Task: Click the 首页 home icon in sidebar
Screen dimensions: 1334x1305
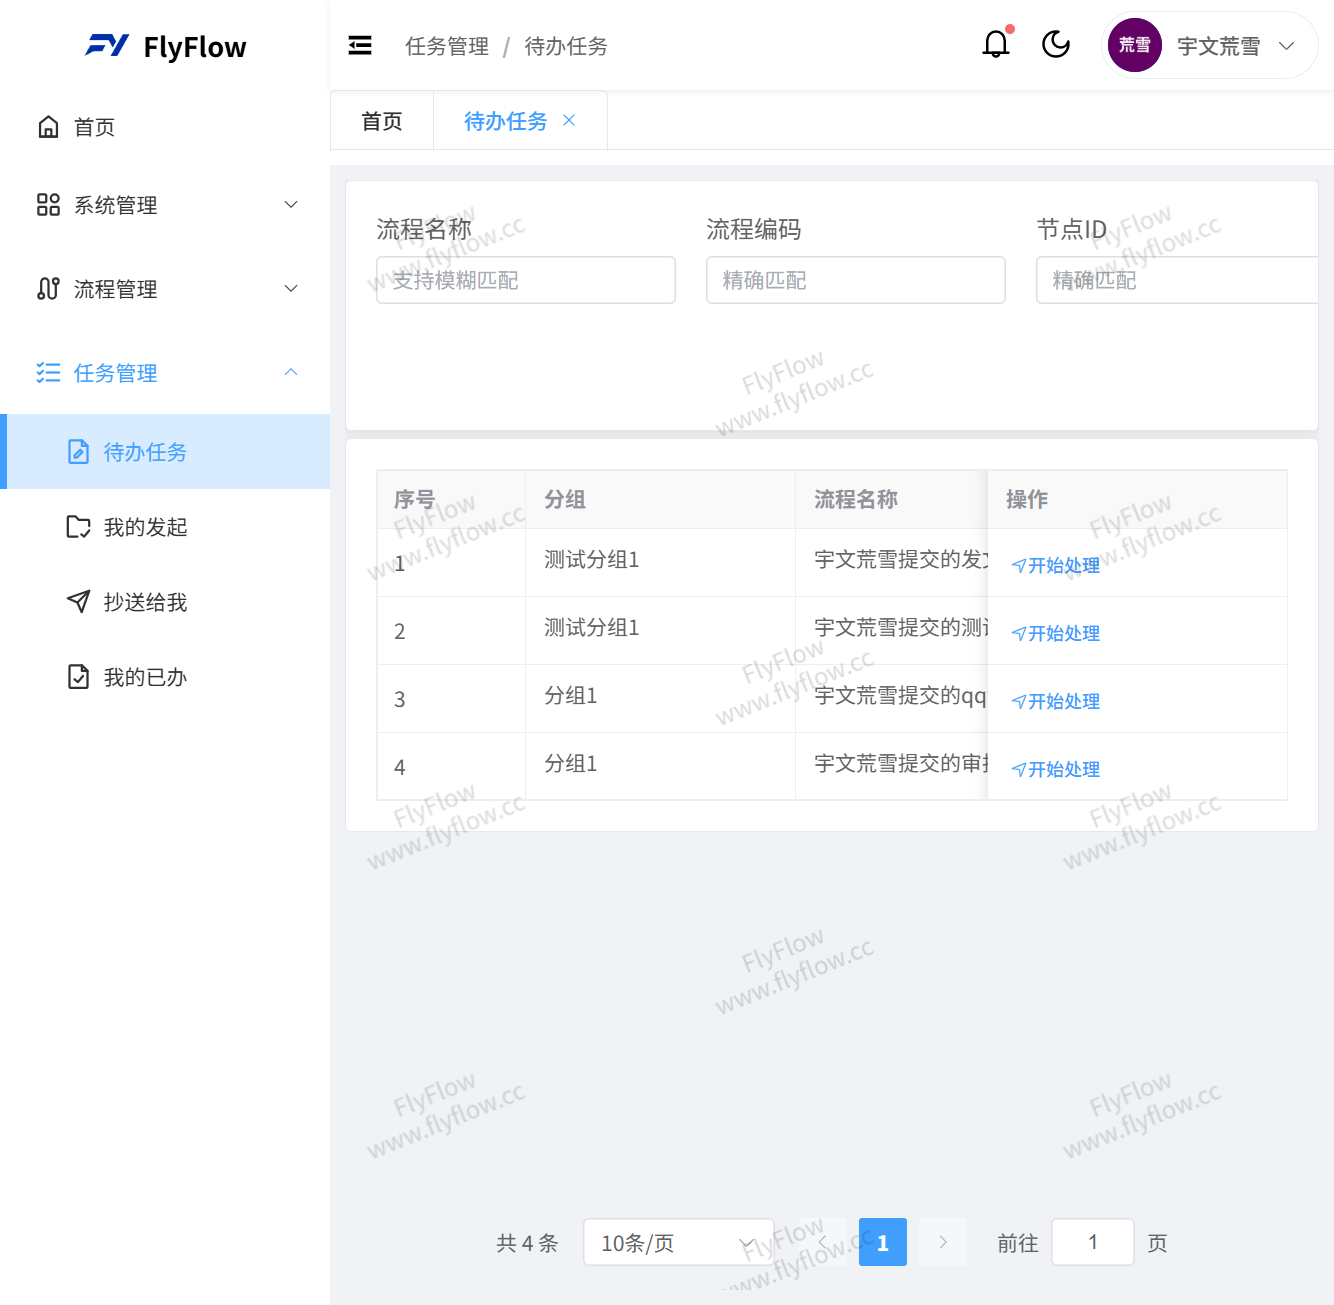Action: point(48,127)
